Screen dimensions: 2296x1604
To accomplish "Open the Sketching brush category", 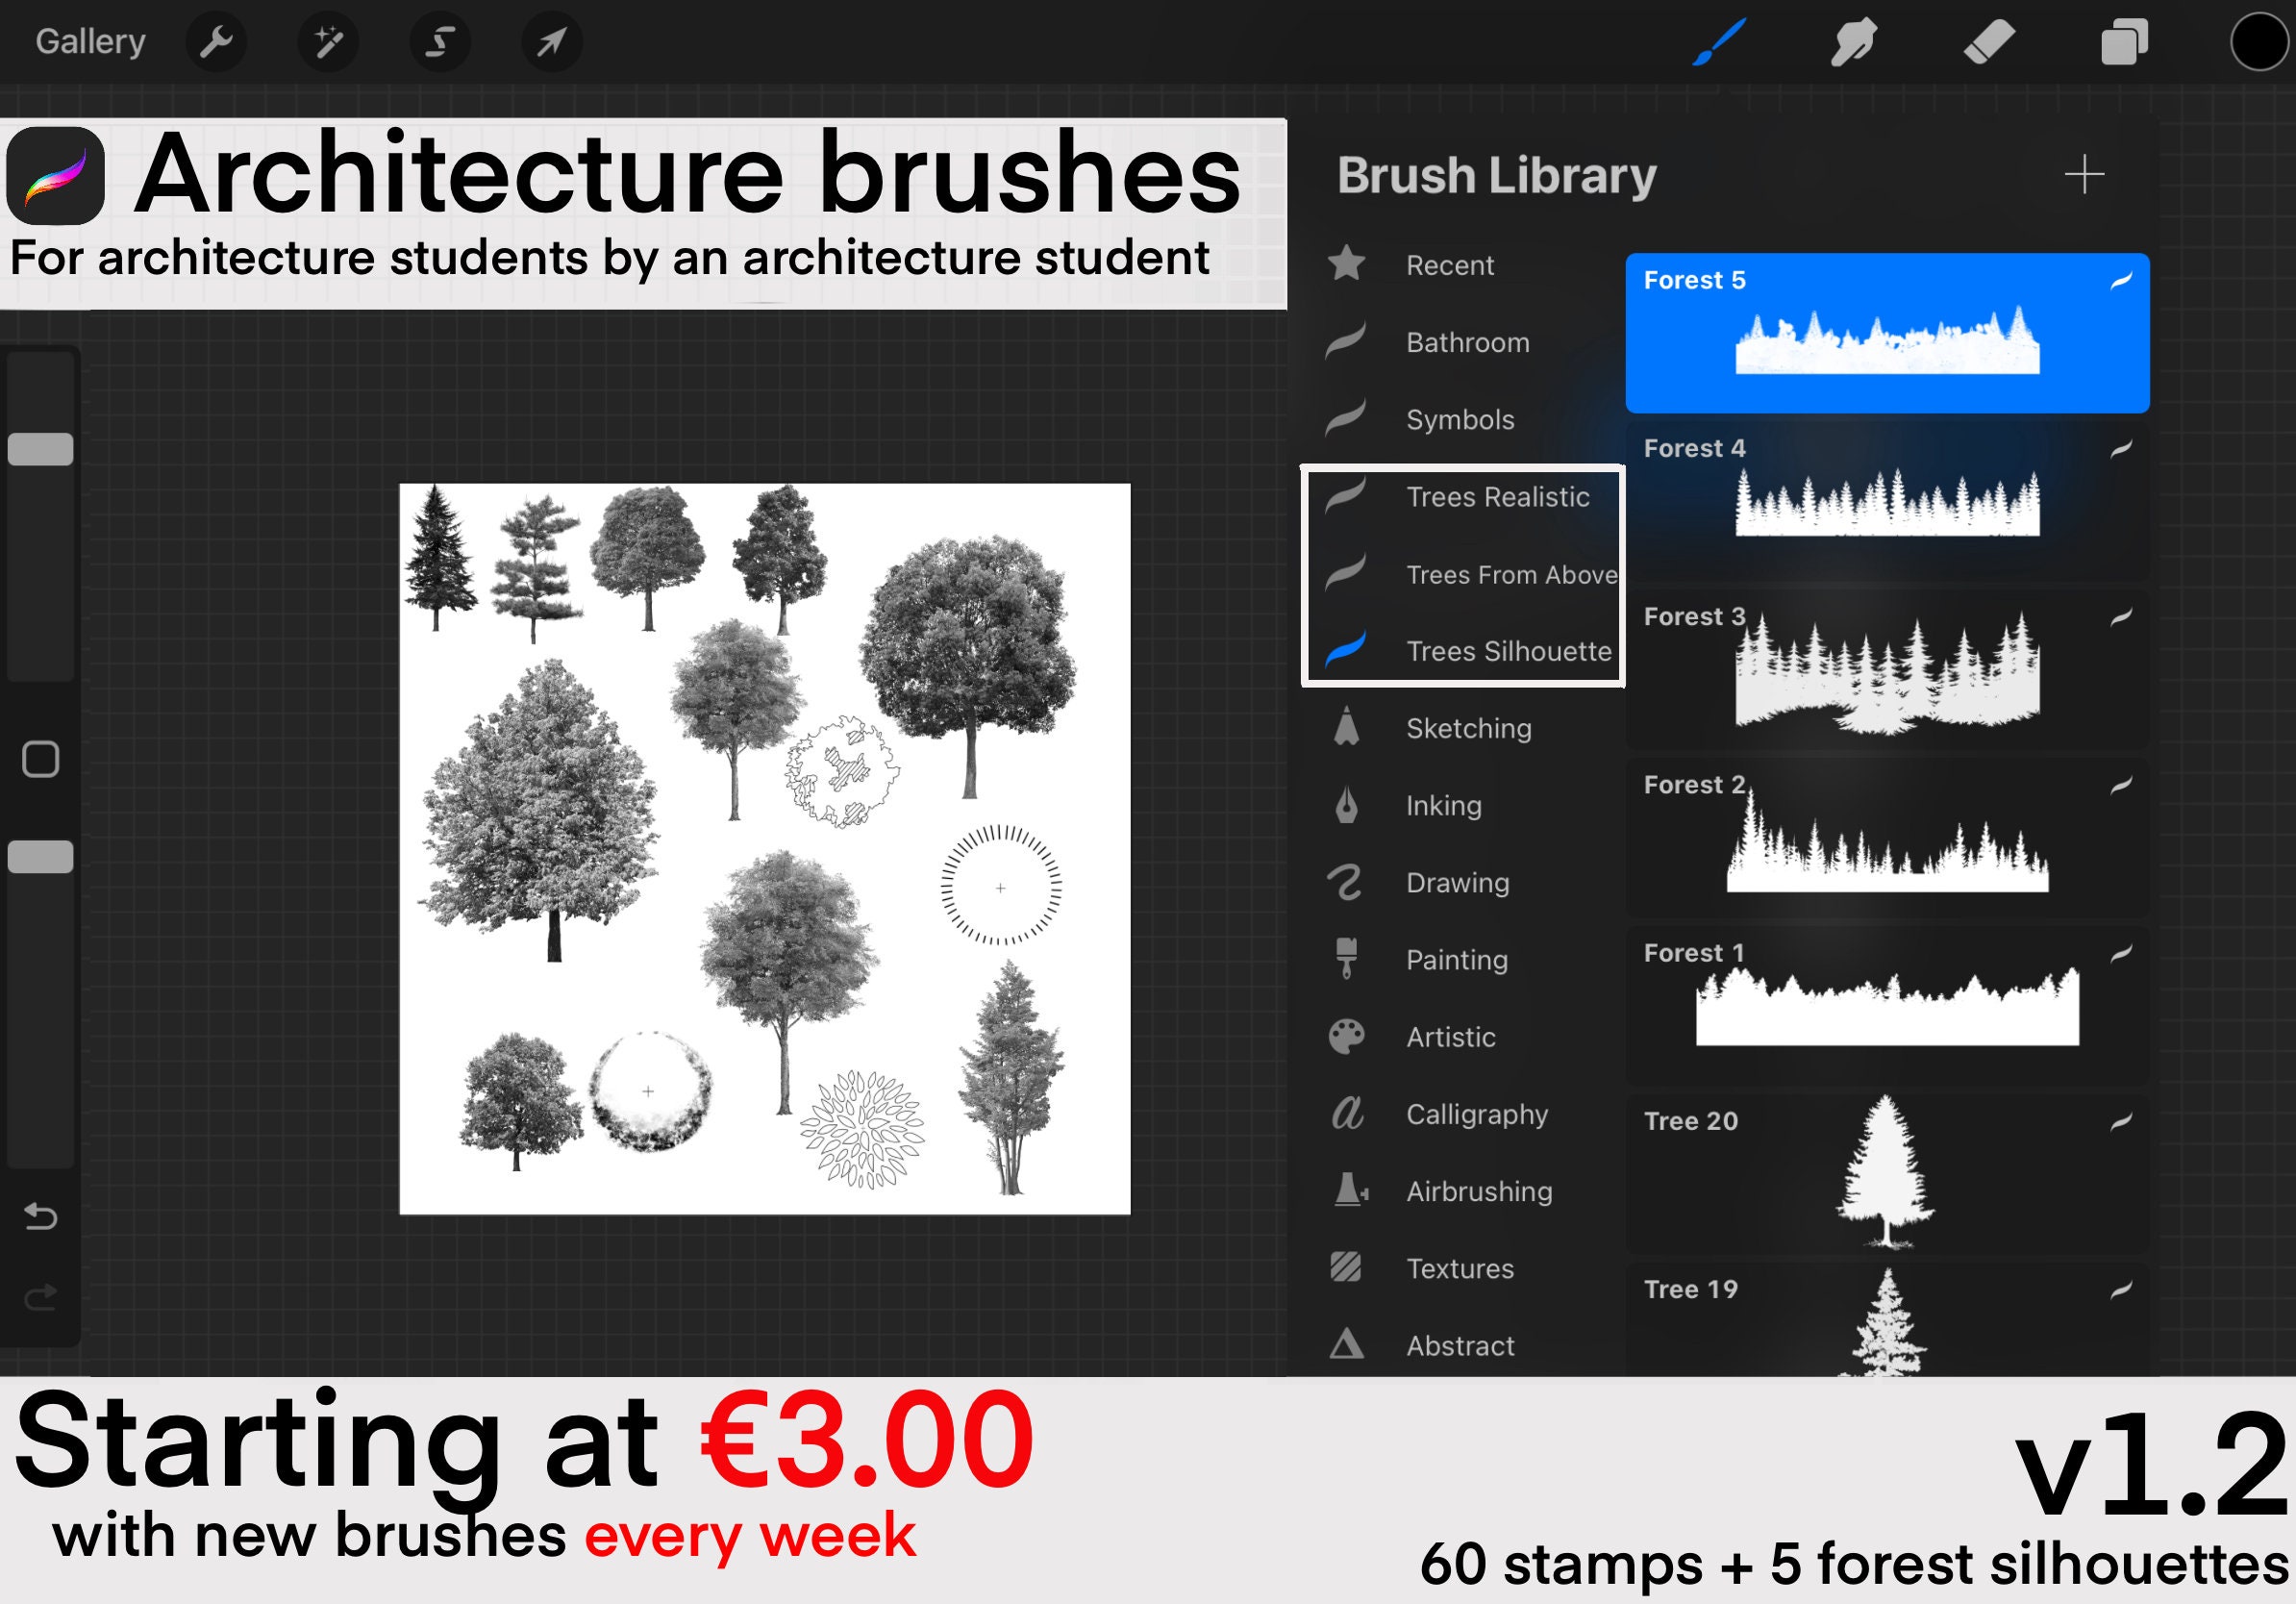I will click(x=1466, y=728).
